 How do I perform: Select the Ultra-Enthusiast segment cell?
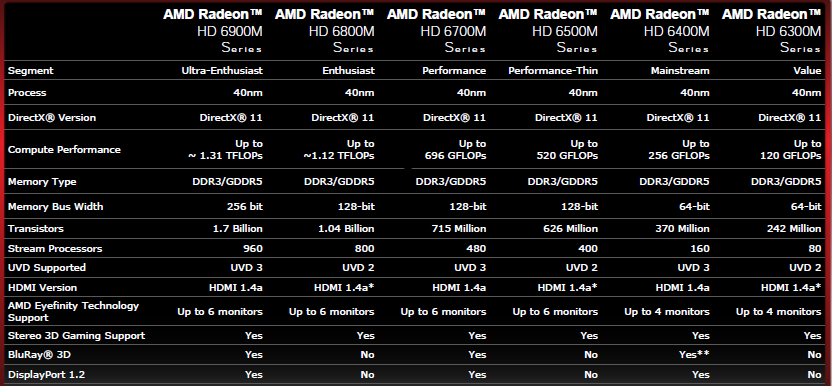tap(222, 71)
